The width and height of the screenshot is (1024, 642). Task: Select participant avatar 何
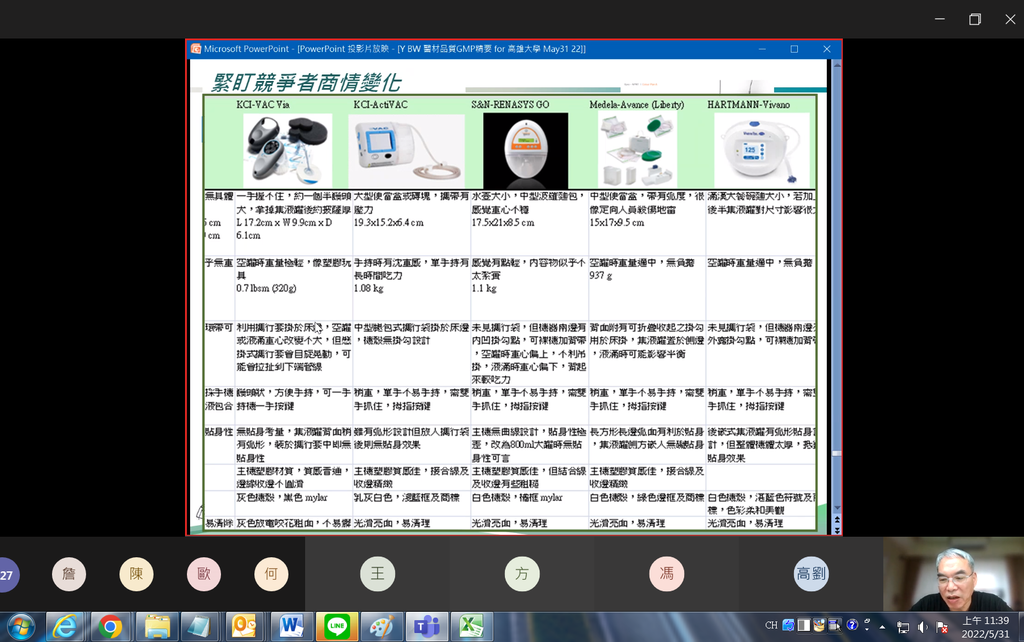(x=271, y=574)
